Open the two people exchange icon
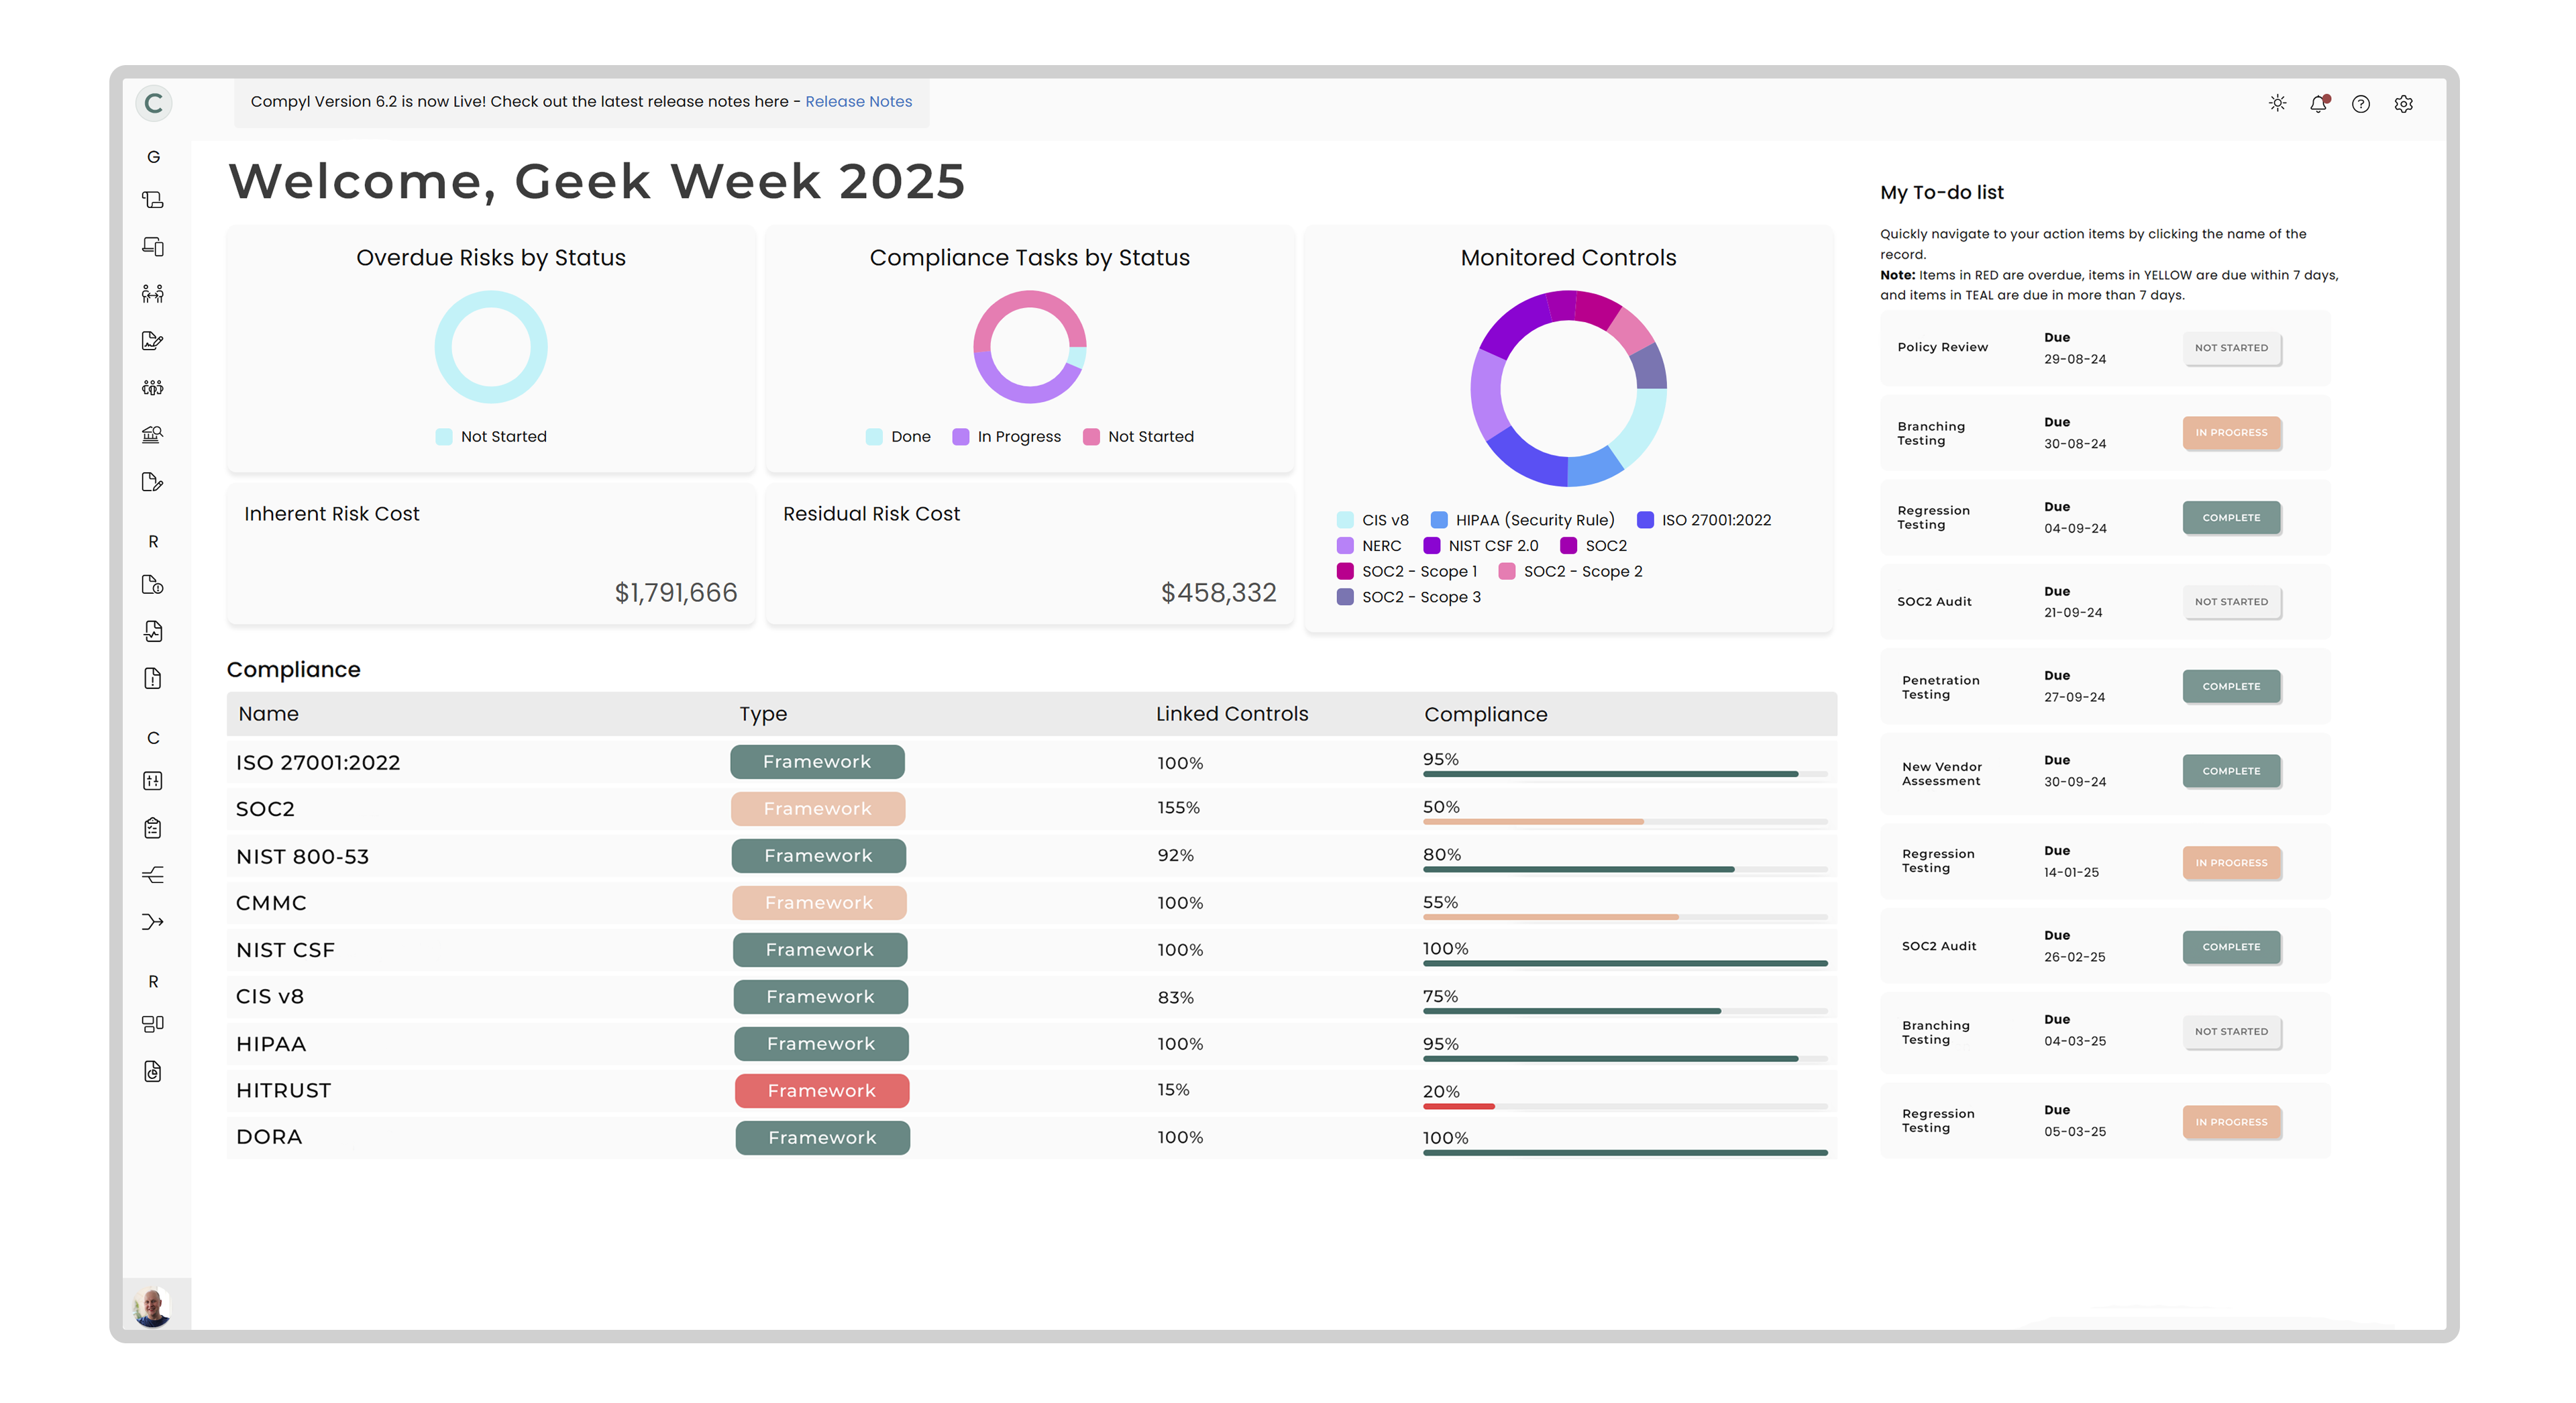This screenshot has height=1403, width=2576. [x=153, y=293]
